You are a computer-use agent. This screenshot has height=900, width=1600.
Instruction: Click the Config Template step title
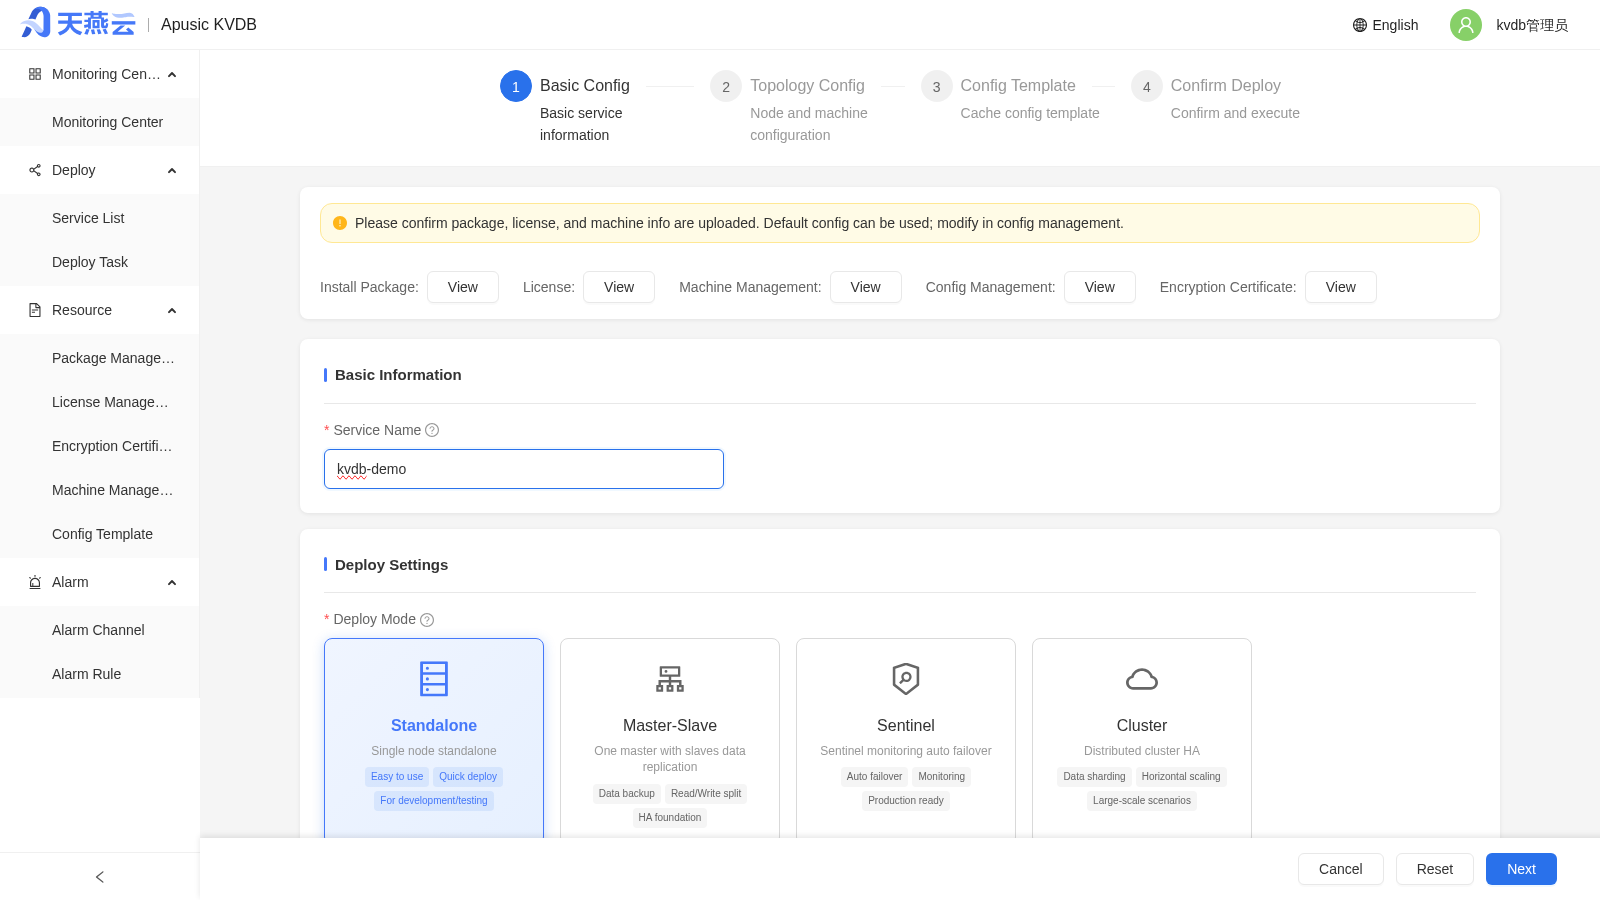click(1018, 86)
